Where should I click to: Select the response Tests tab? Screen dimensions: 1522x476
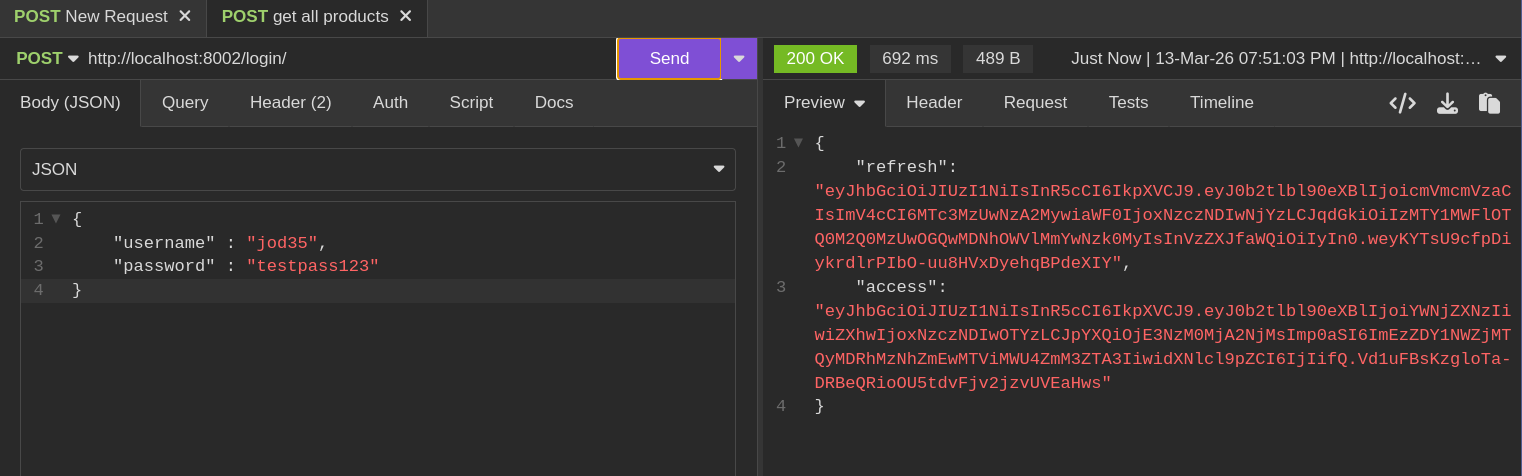[1128, 102]
